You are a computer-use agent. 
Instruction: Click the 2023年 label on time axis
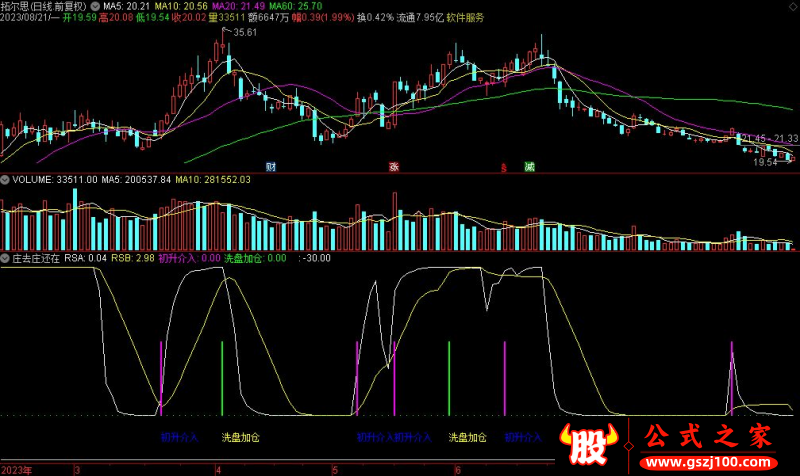click(16, 470)
